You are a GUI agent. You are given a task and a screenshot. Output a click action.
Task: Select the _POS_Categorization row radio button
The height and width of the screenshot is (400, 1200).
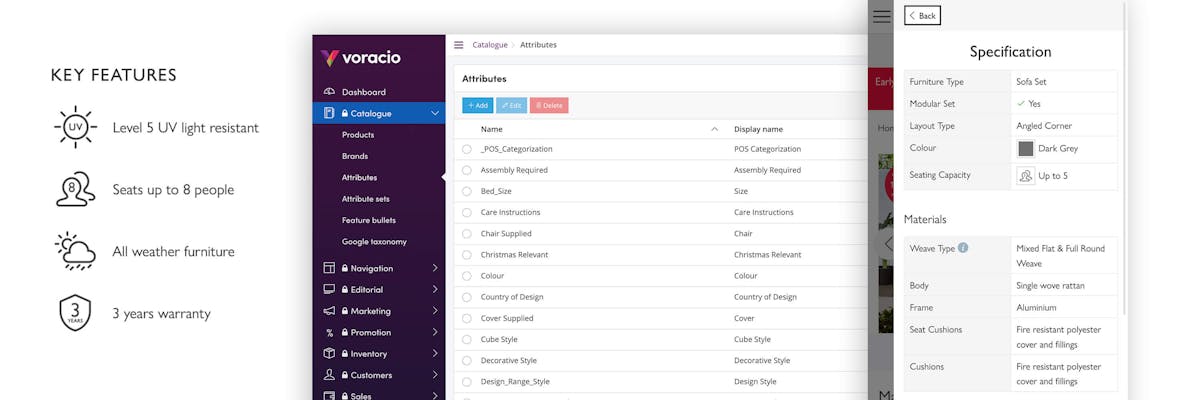[x=467, y=149]
